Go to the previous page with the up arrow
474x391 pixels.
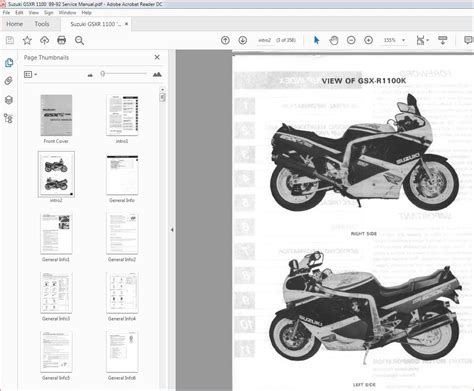[225, 40]
